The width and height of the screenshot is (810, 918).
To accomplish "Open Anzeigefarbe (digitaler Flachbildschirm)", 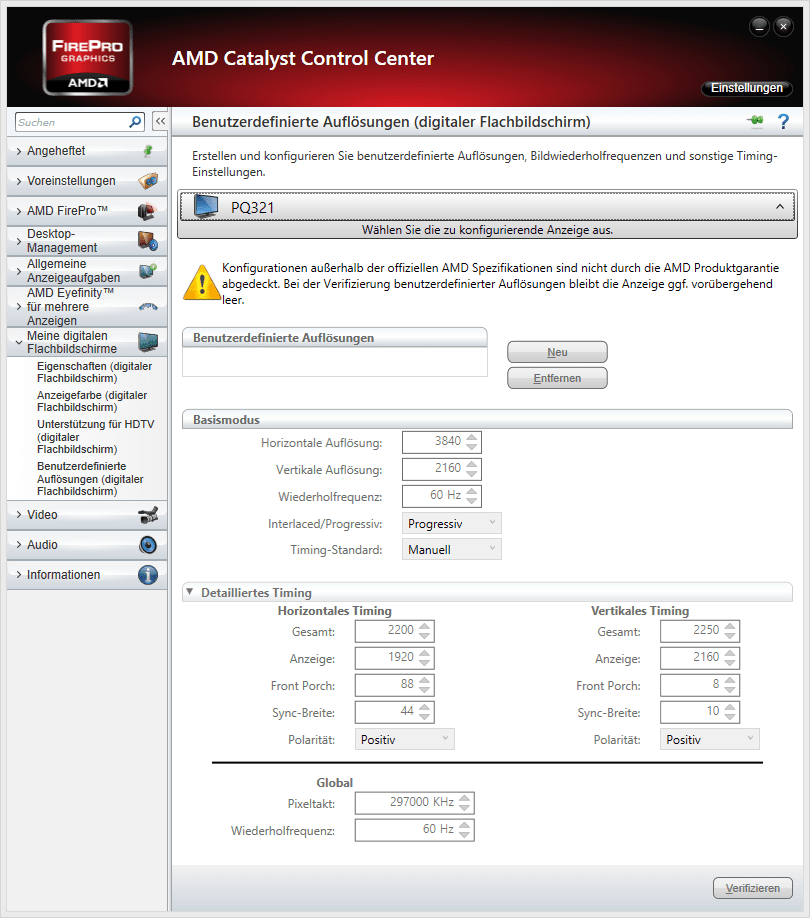I will (92, 401).
